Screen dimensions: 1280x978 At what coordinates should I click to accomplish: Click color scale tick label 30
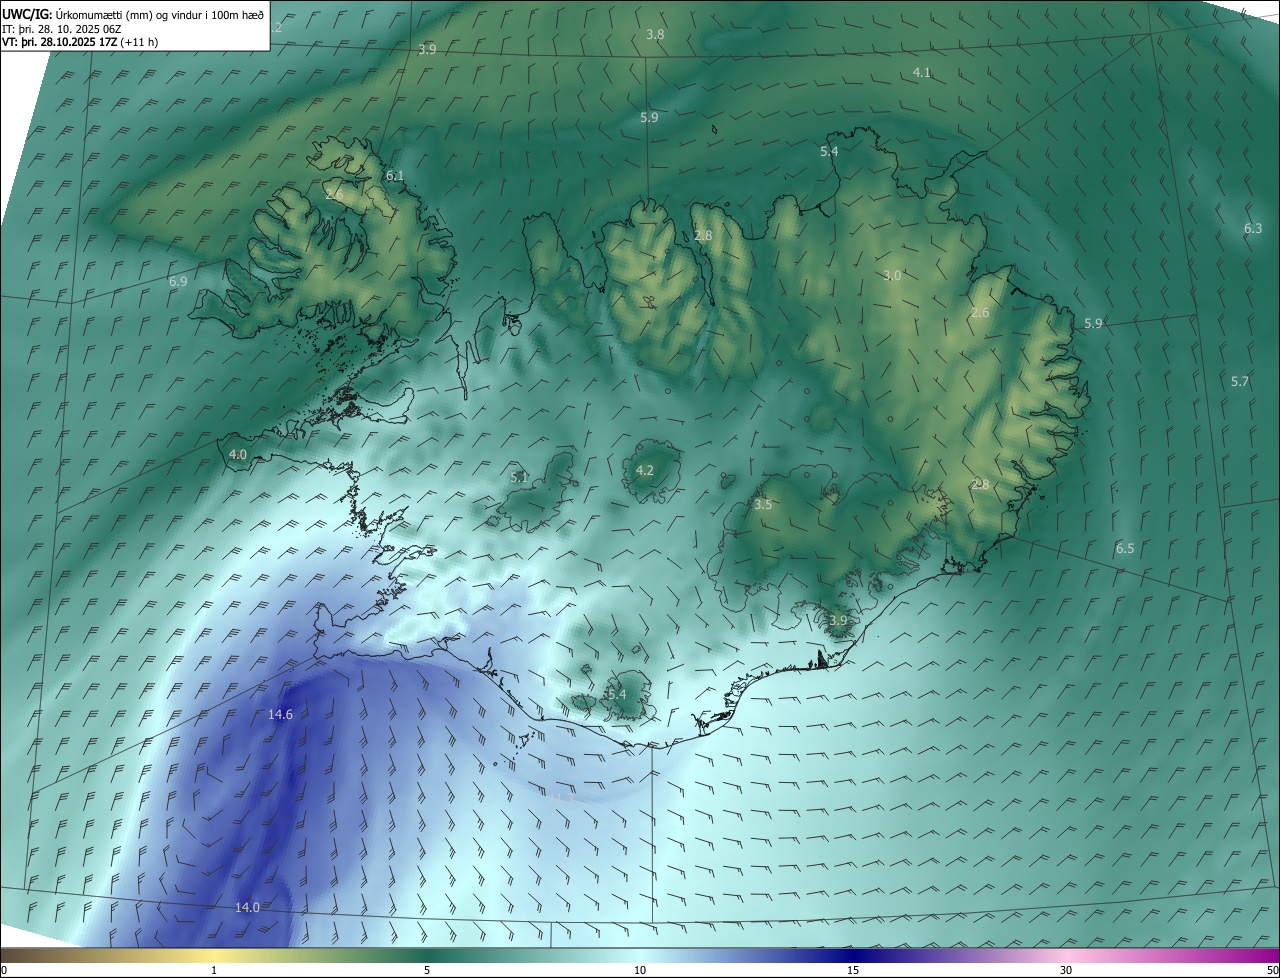1066,970
